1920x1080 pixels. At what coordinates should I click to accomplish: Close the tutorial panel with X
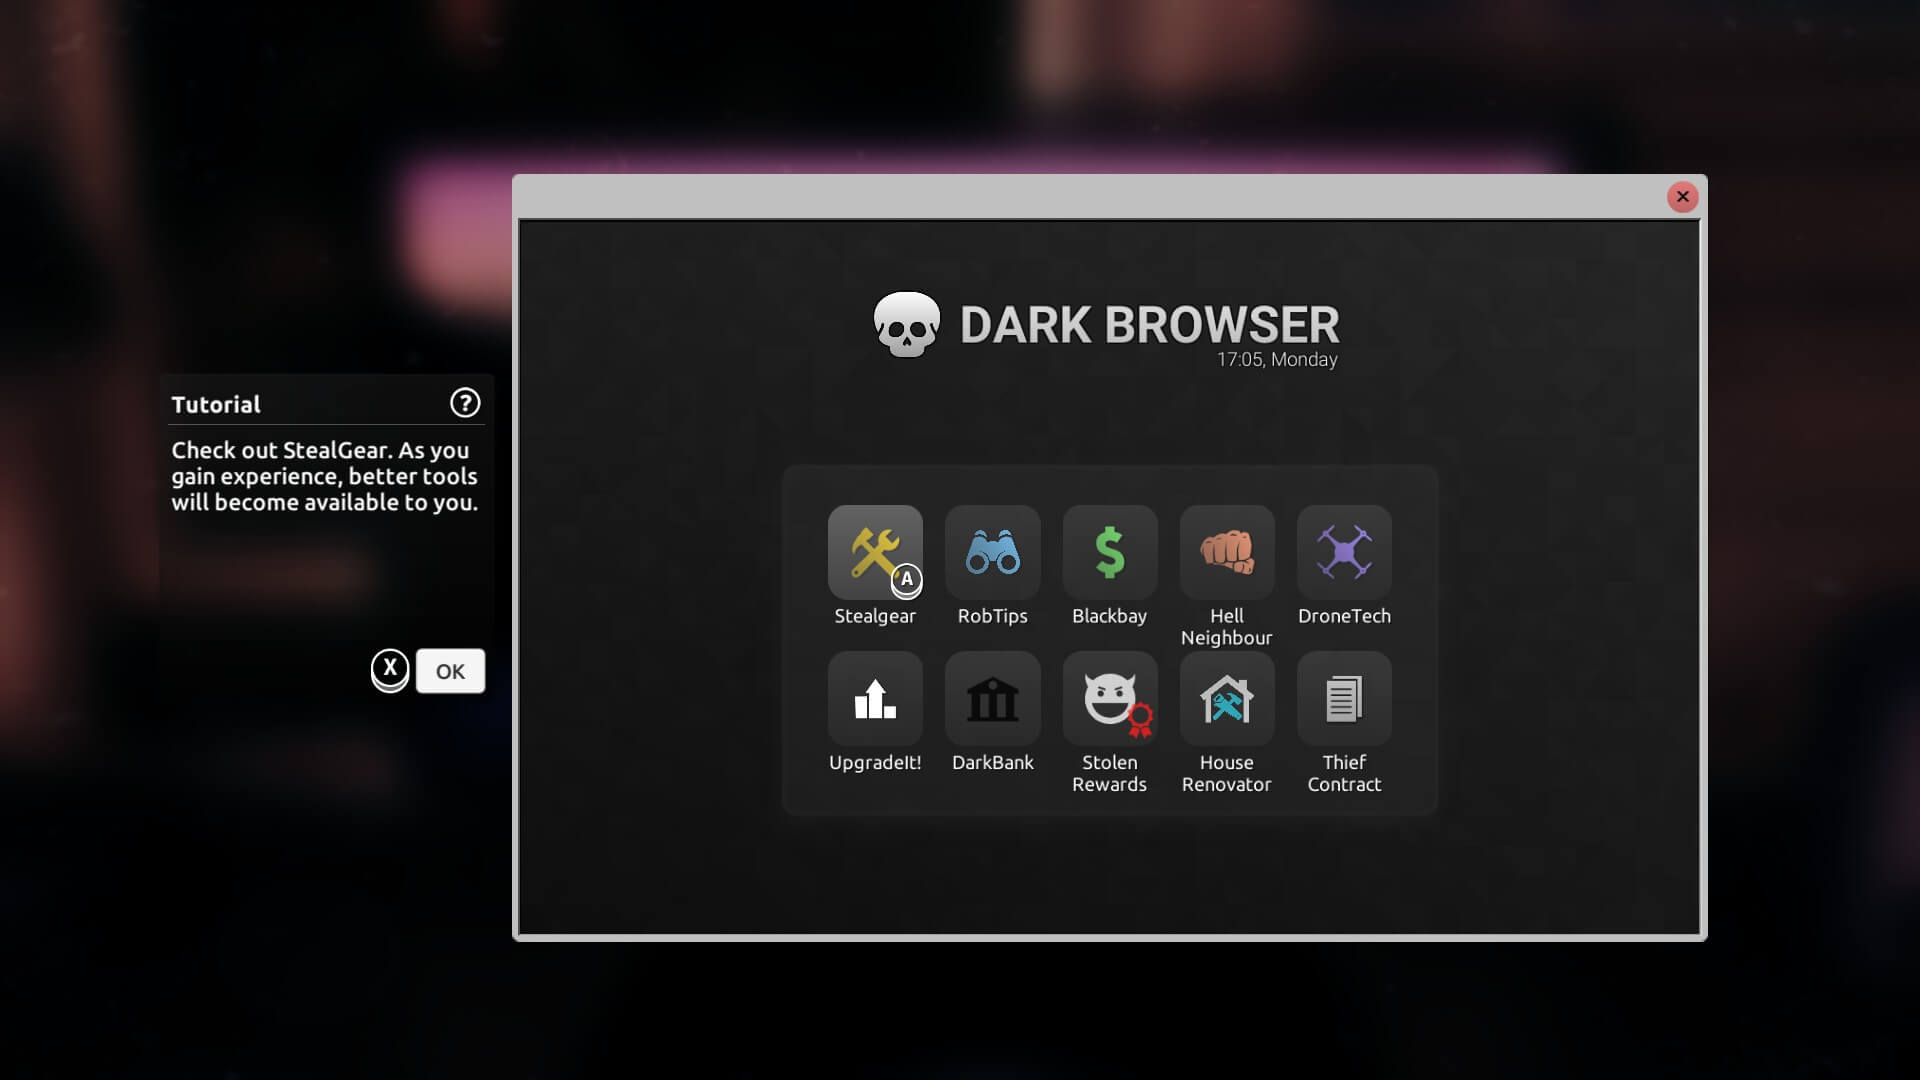pos(389,670)
